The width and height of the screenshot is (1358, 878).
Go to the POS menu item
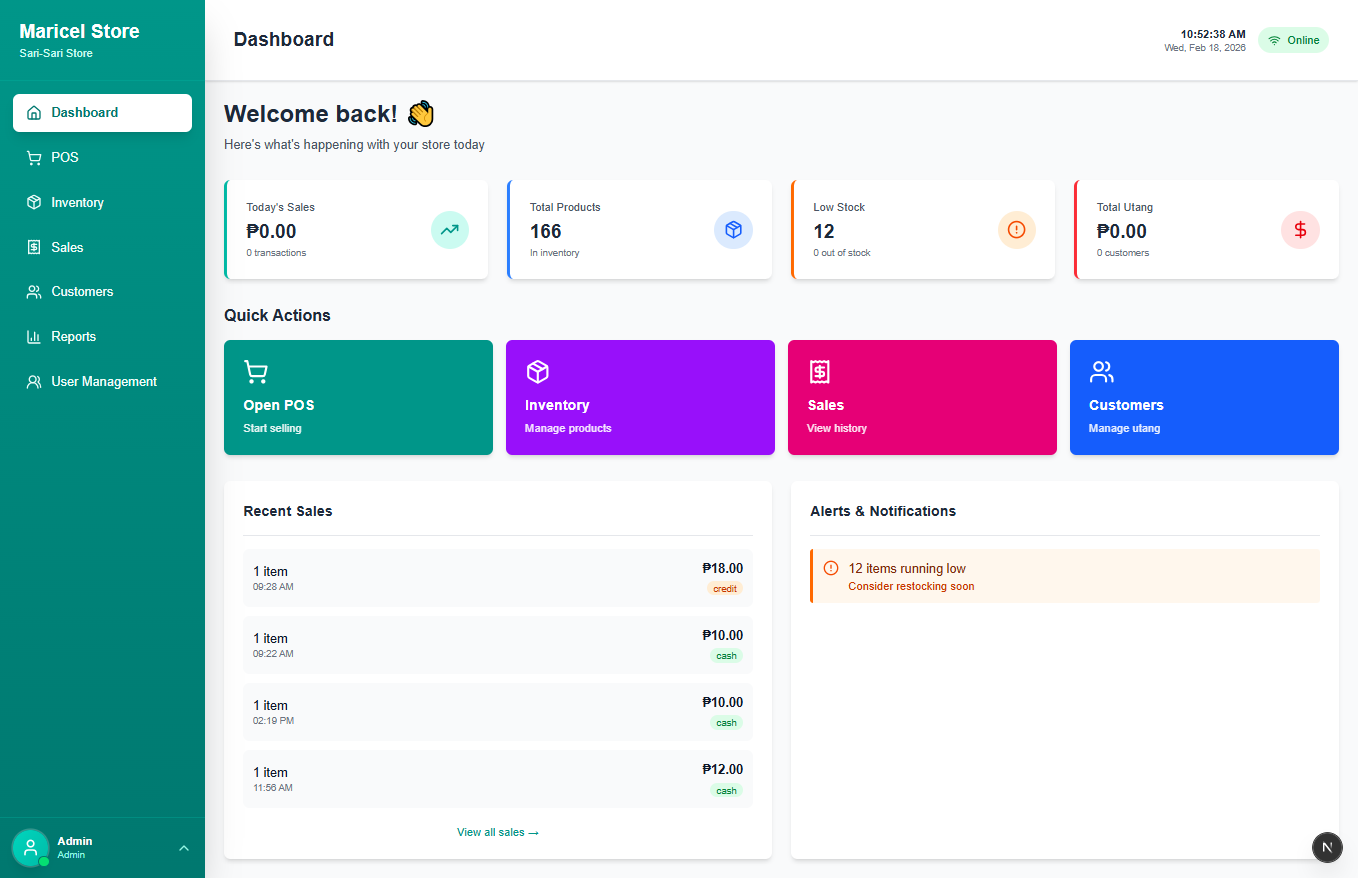tap(102, 158)
